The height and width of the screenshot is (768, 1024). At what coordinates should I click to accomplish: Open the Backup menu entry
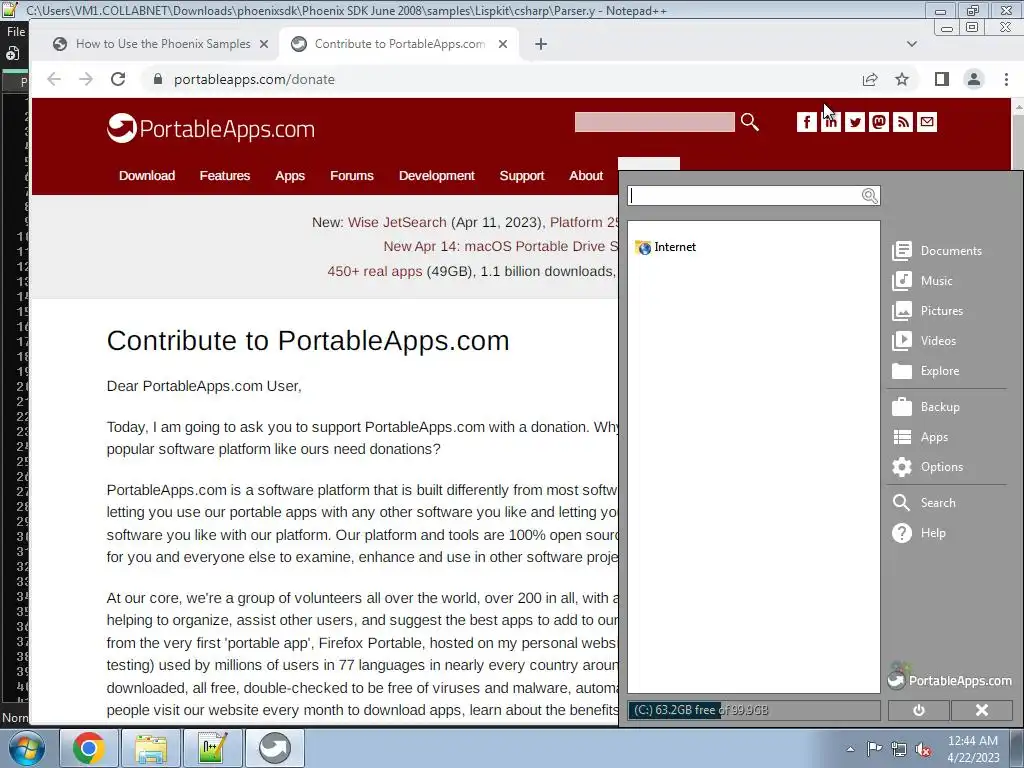coord(926,407)
